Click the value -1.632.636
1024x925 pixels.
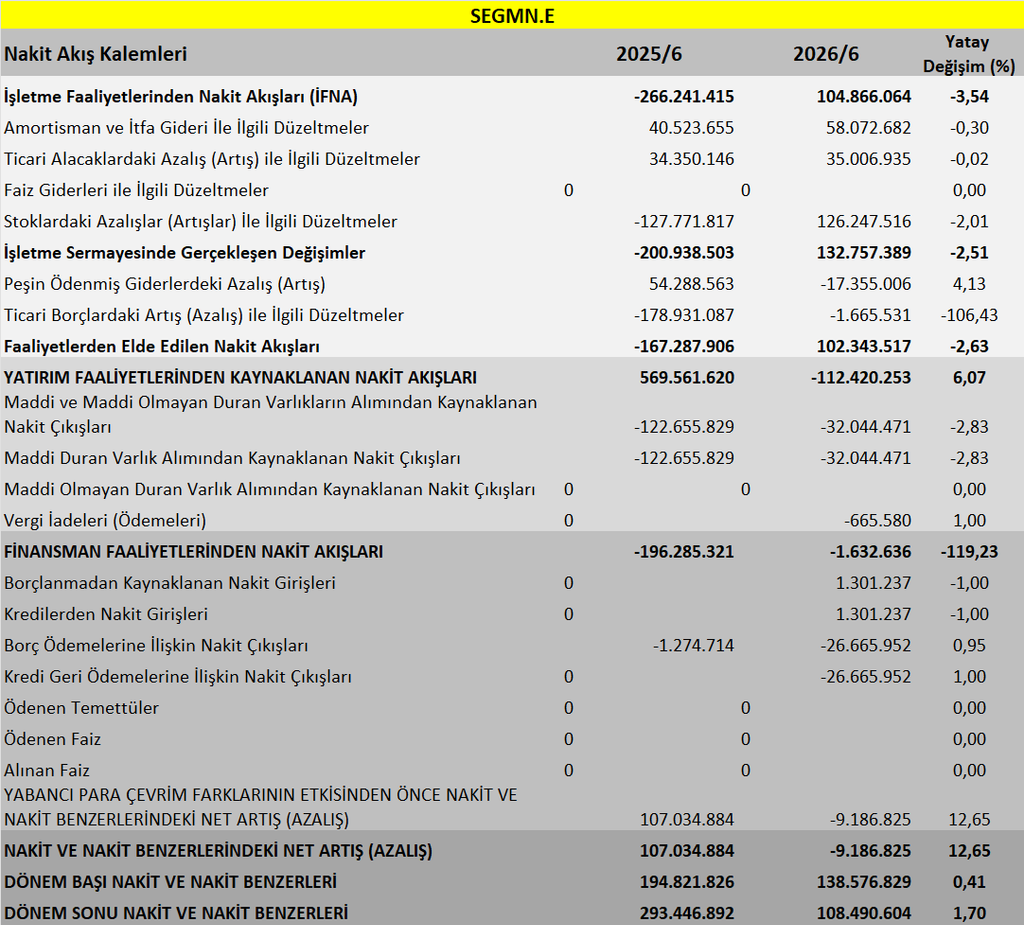pyautogui.click(x=870, y=552)
